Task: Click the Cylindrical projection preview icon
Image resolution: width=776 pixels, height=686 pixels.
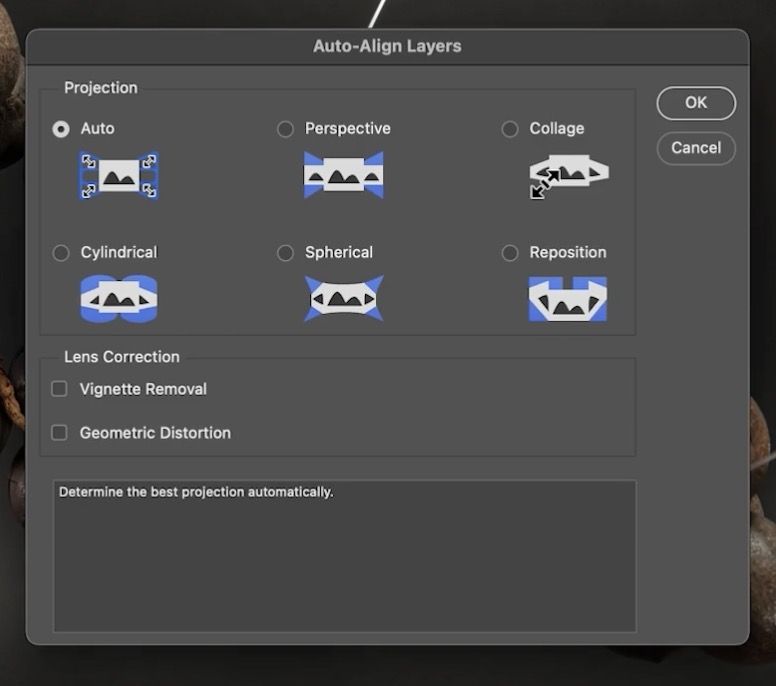Action: (119, 299)
